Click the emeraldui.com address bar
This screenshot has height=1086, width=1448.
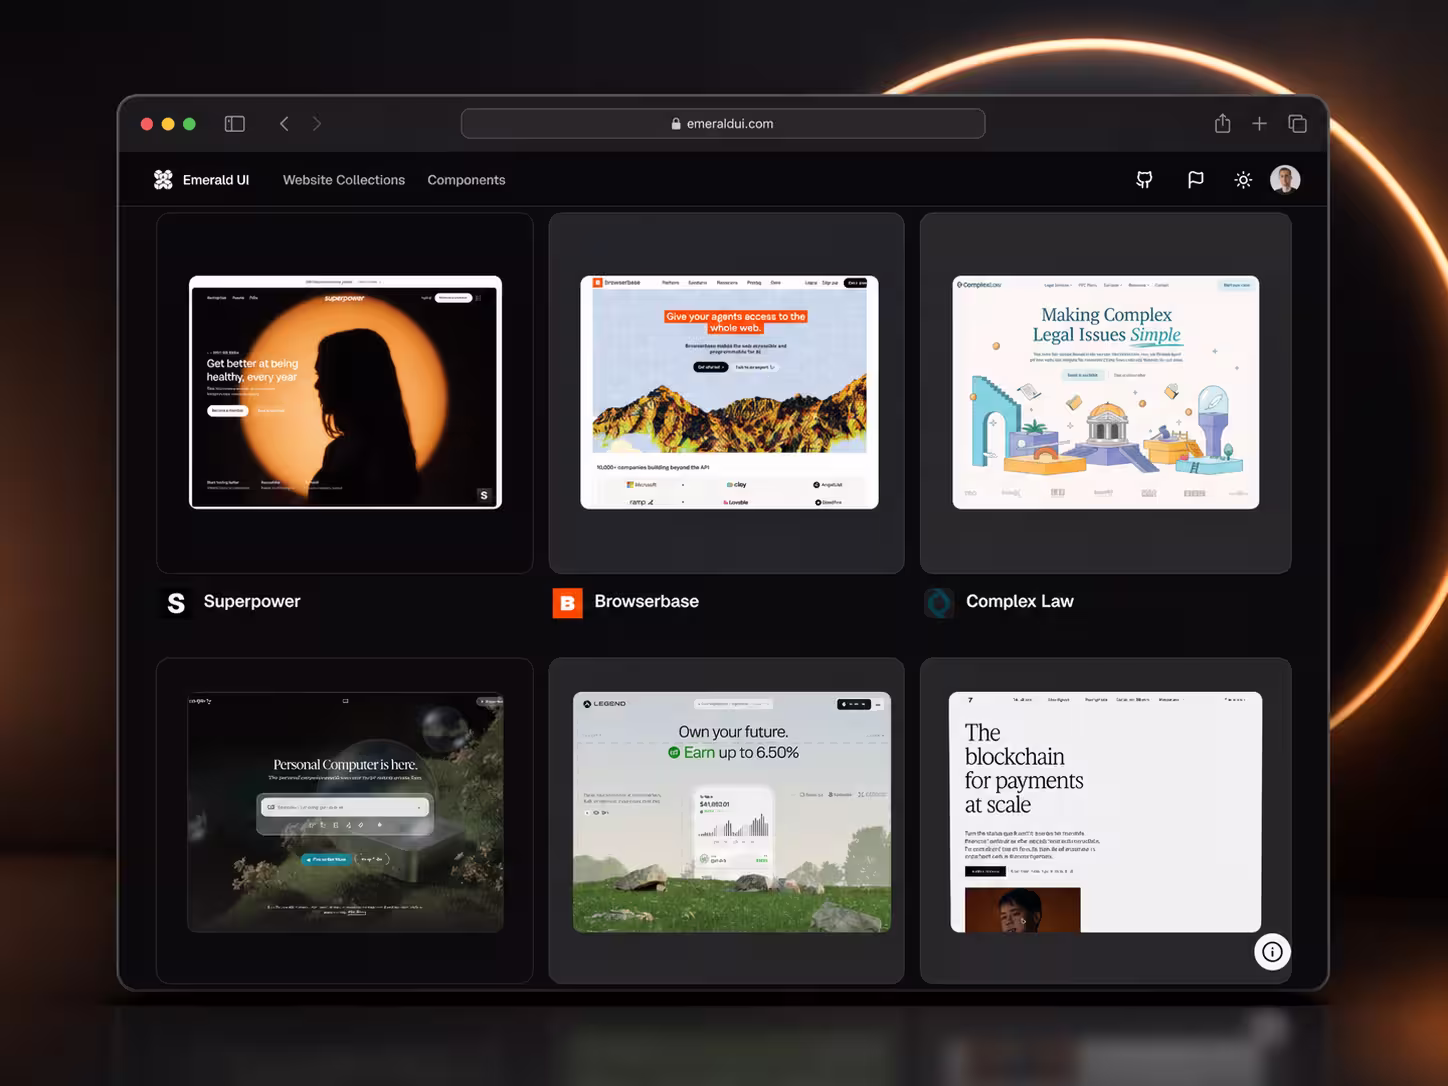click(x=723, y=124)
